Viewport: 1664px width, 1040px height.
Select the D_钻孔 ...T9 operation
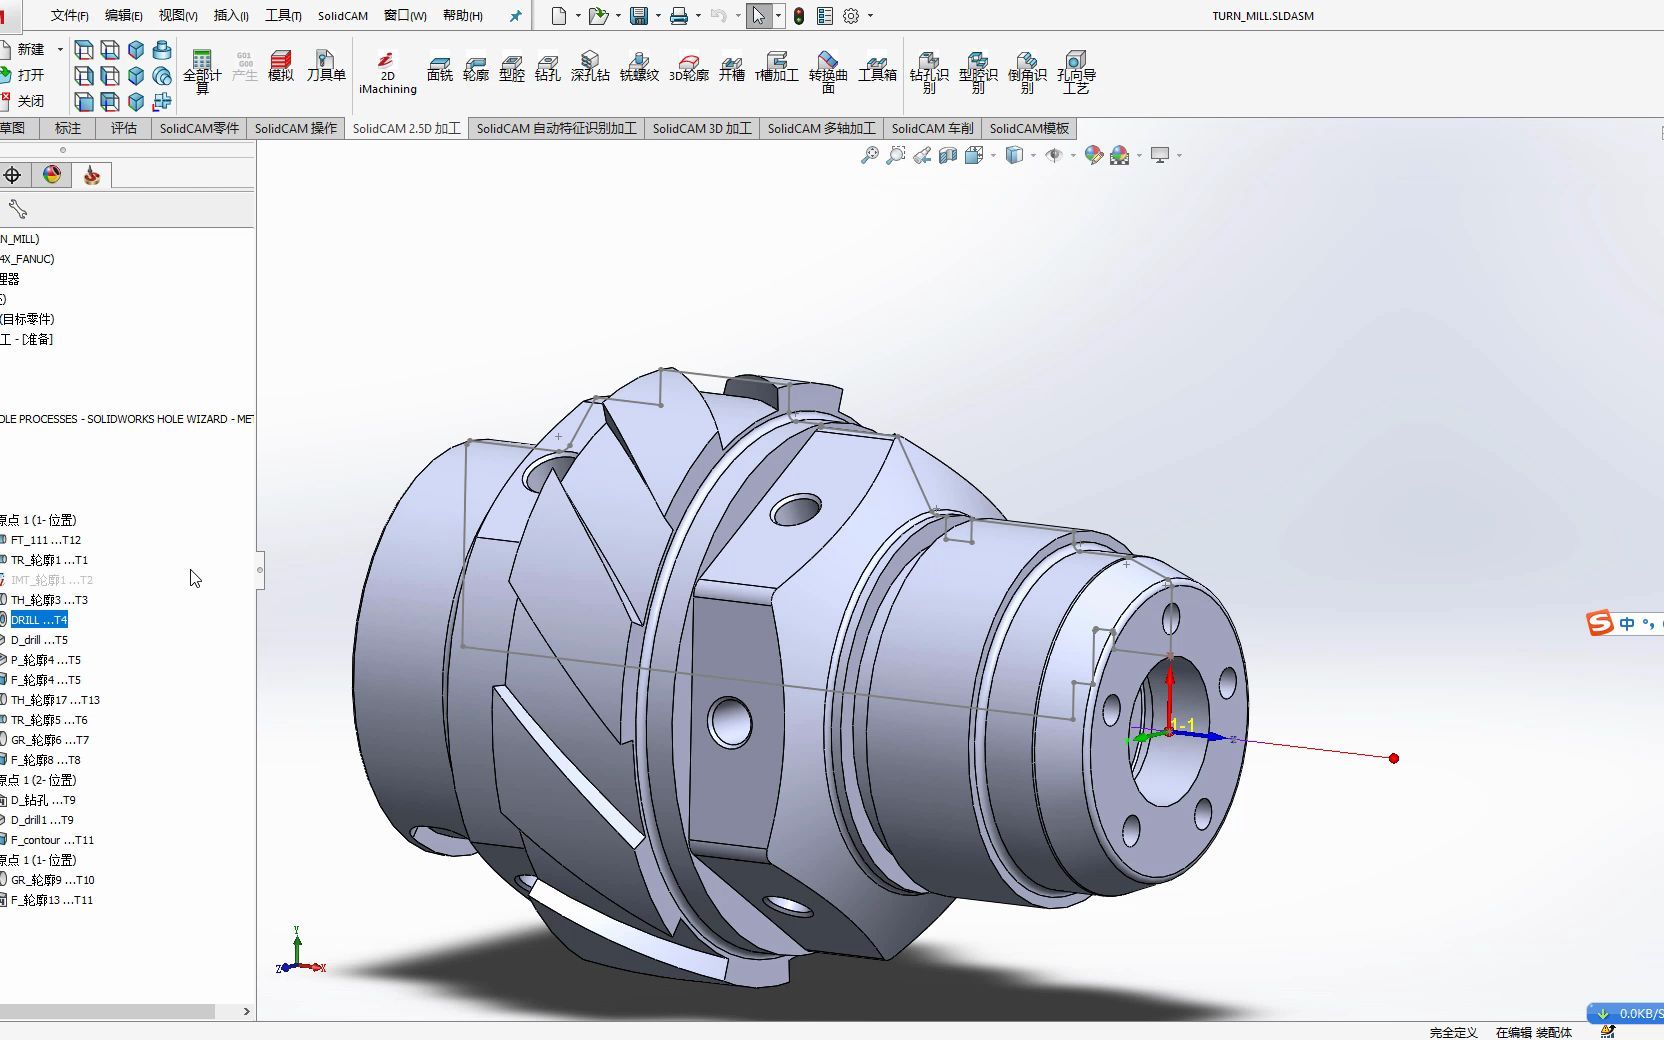[x=43, y=800]
